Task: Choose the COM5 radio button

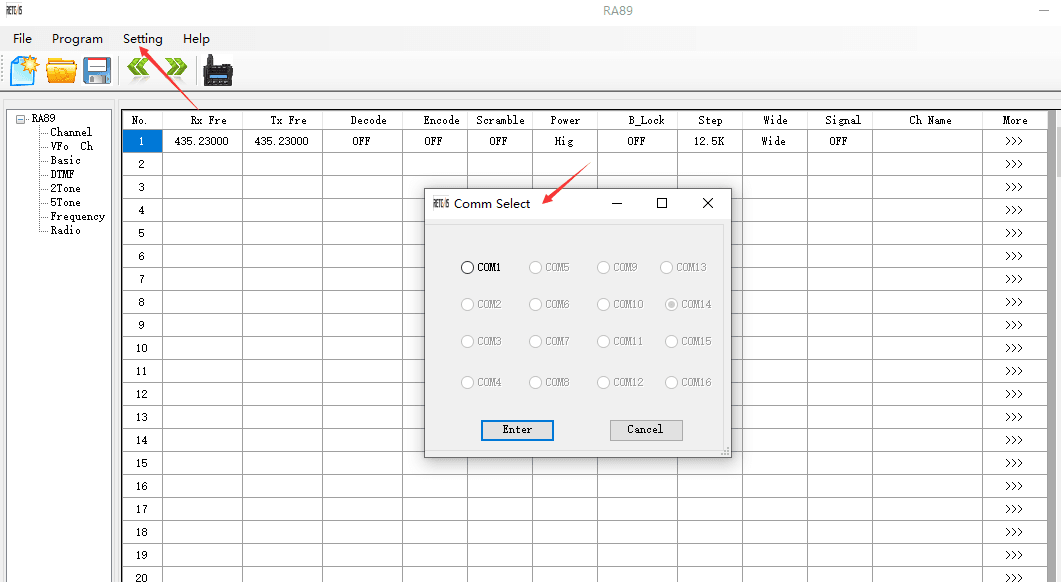Action: click(x=536, y=268)
